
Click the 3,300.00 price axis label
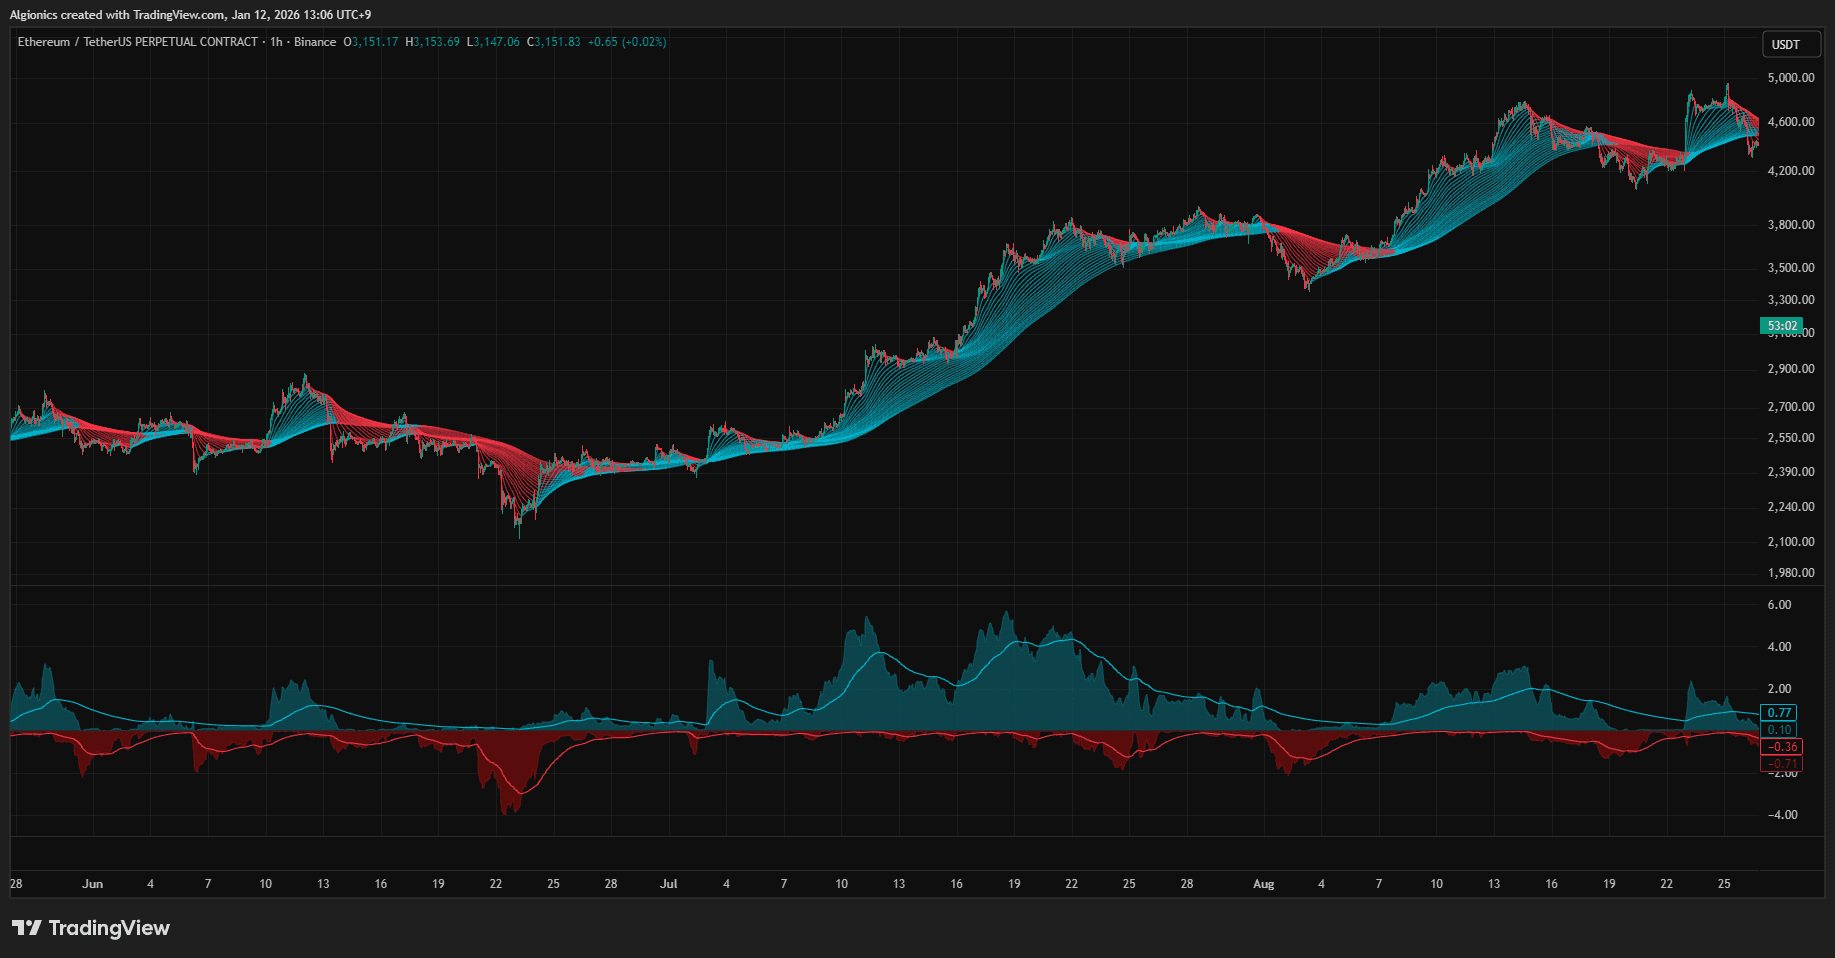coord(1791,300)
